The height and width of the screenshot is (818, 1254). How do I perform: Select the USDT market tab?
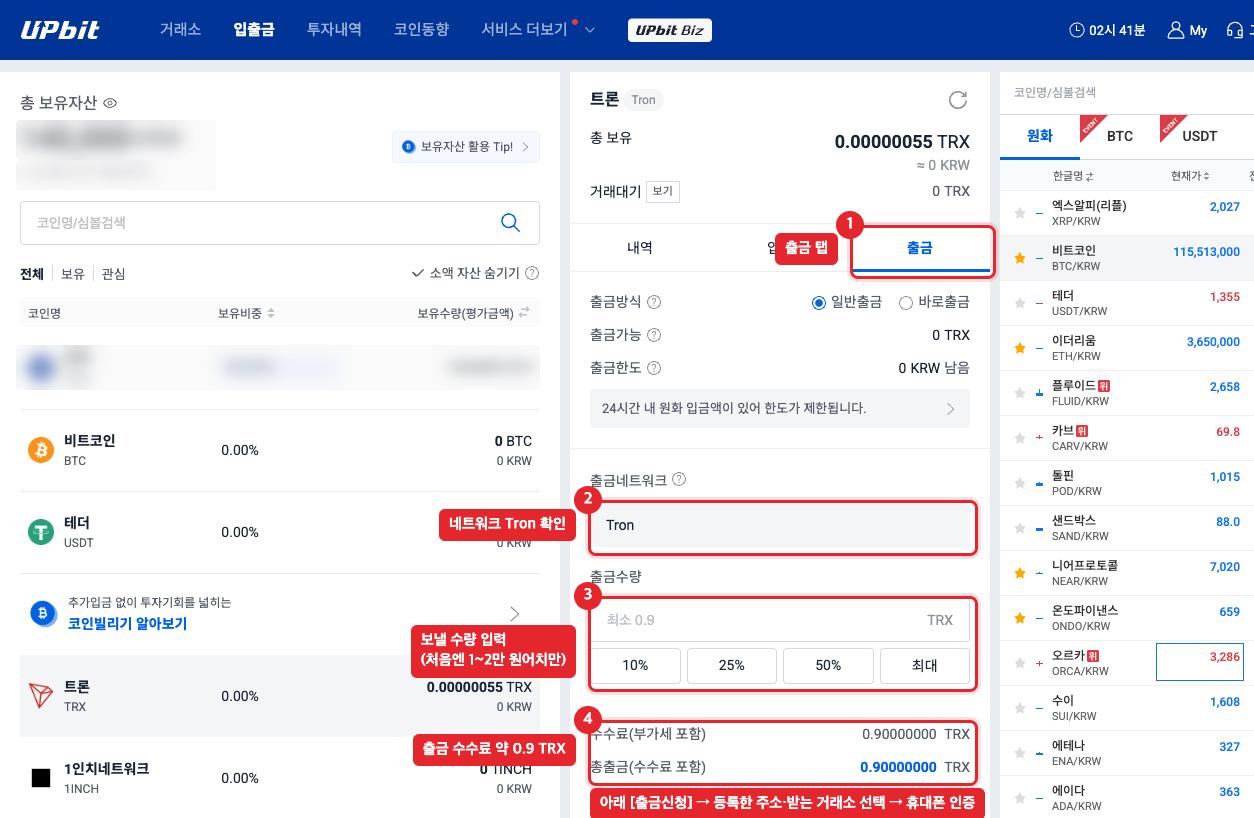click(x=1200, y=136)
